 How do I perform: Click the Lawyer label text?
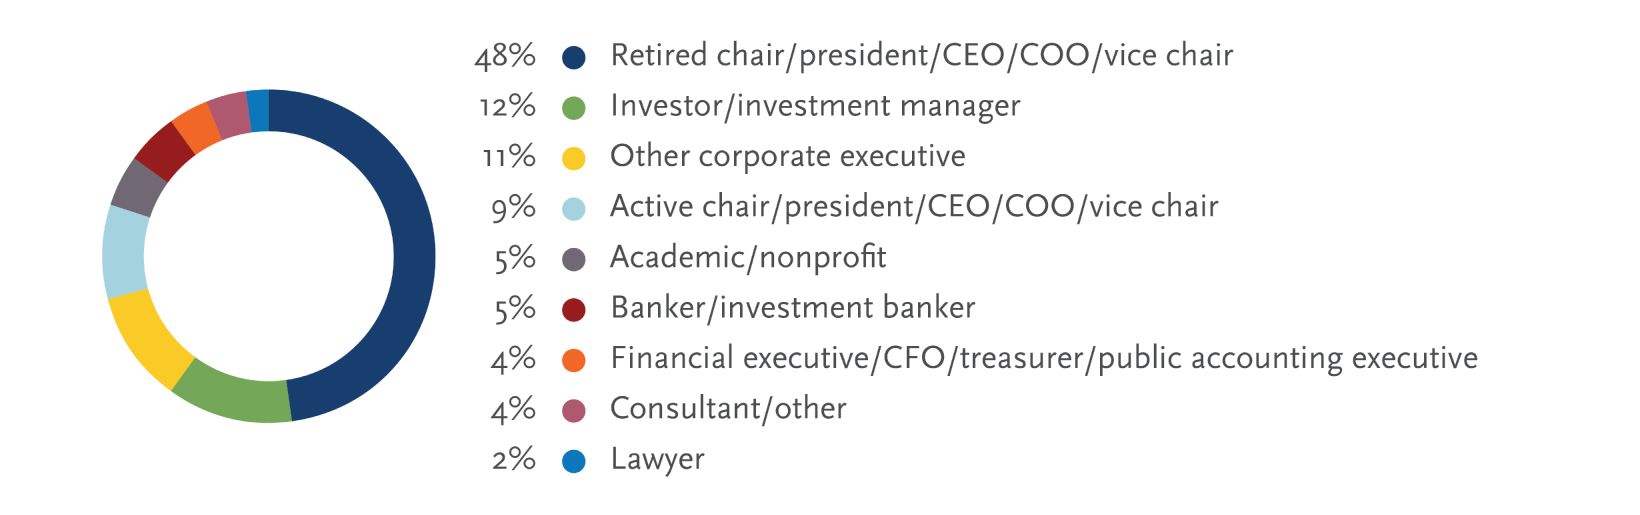coord(657,459)
